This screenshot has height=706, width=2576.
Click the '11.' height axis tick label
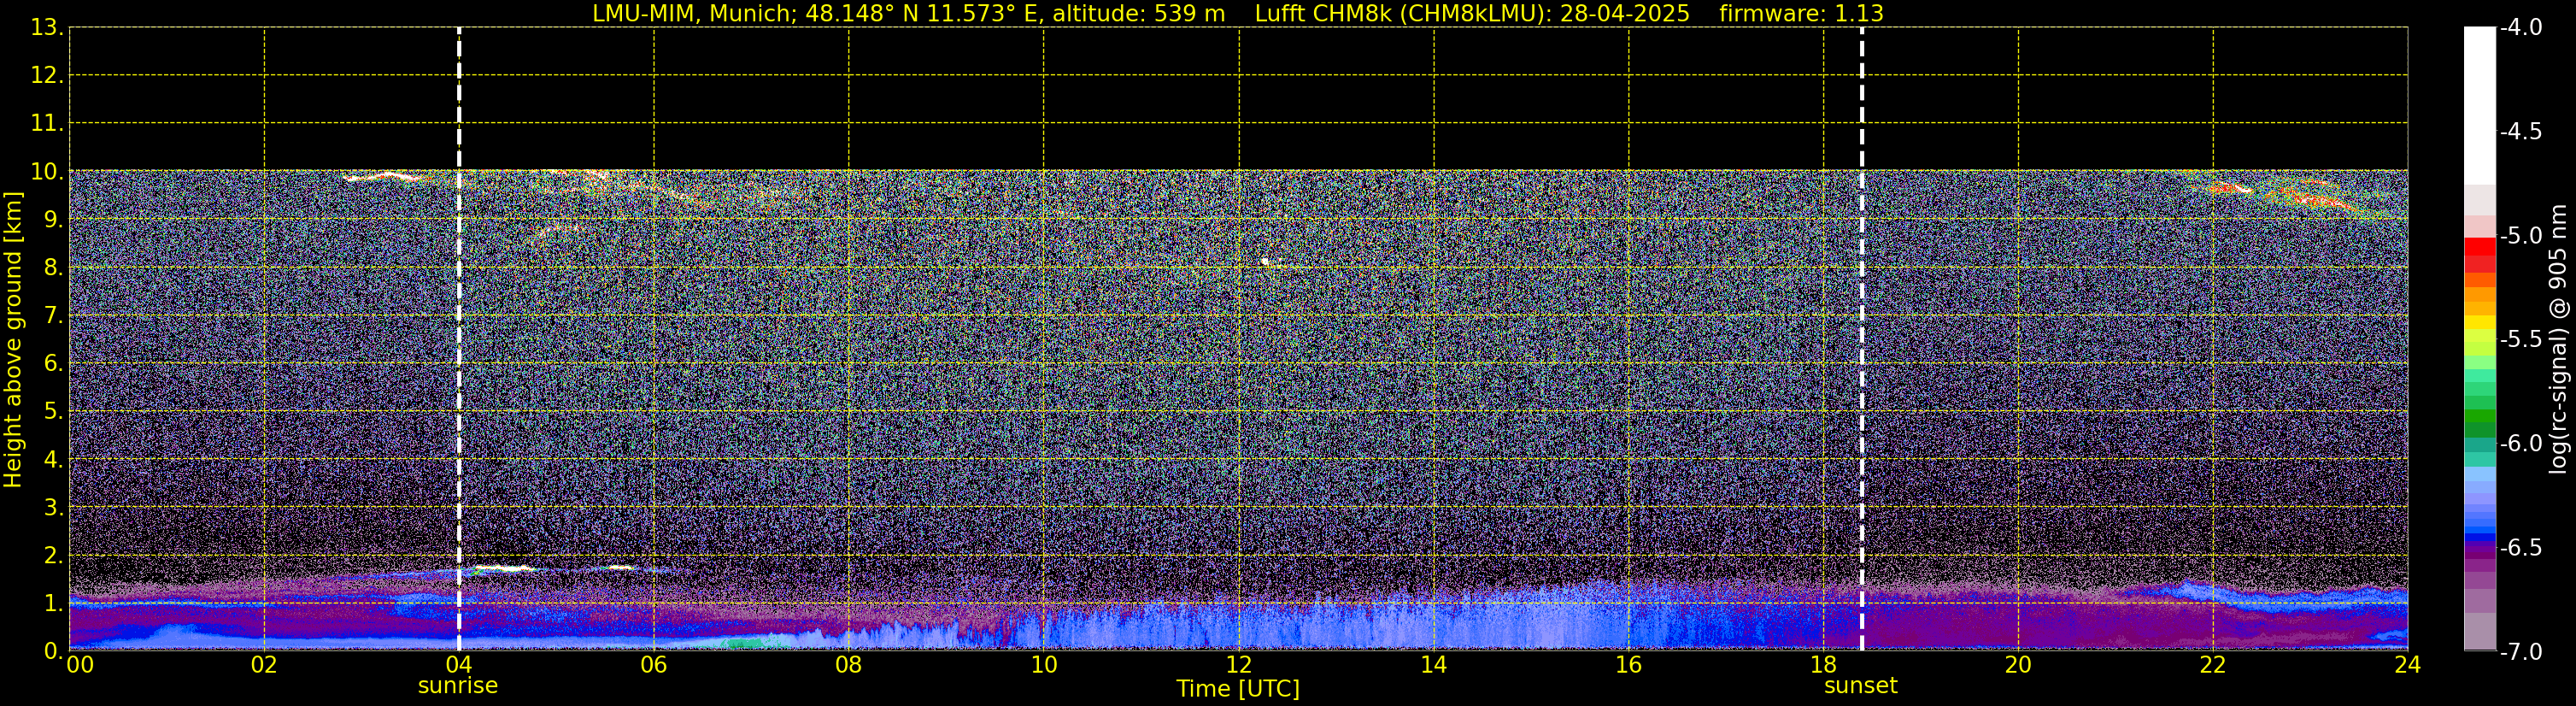click(x=47, y=123)
